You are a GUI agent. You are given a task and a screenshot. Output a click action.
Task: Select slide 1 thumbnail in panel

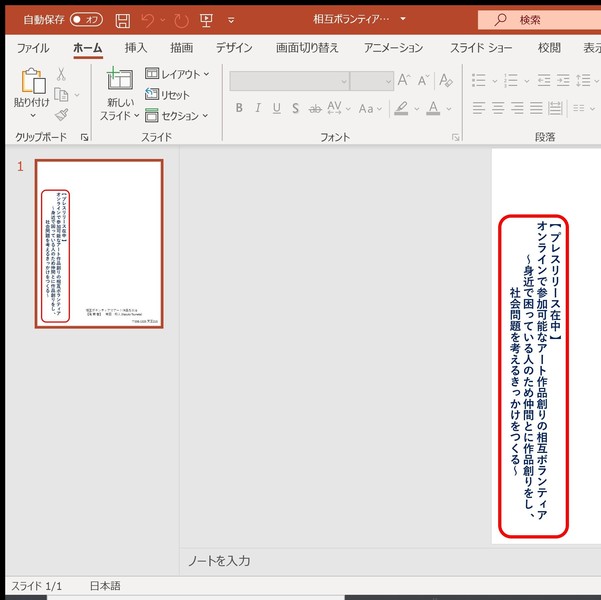[x=99, y=244]
